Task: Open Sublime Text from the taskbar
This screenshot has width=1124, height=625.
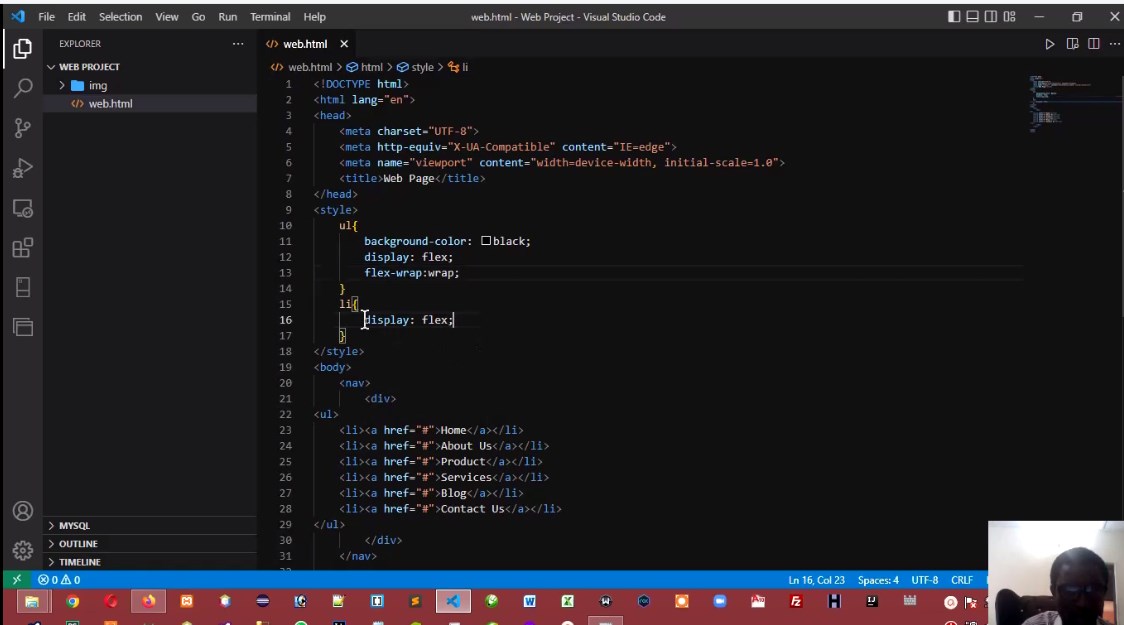Action: pyautogui.click(x=415, y=601)
